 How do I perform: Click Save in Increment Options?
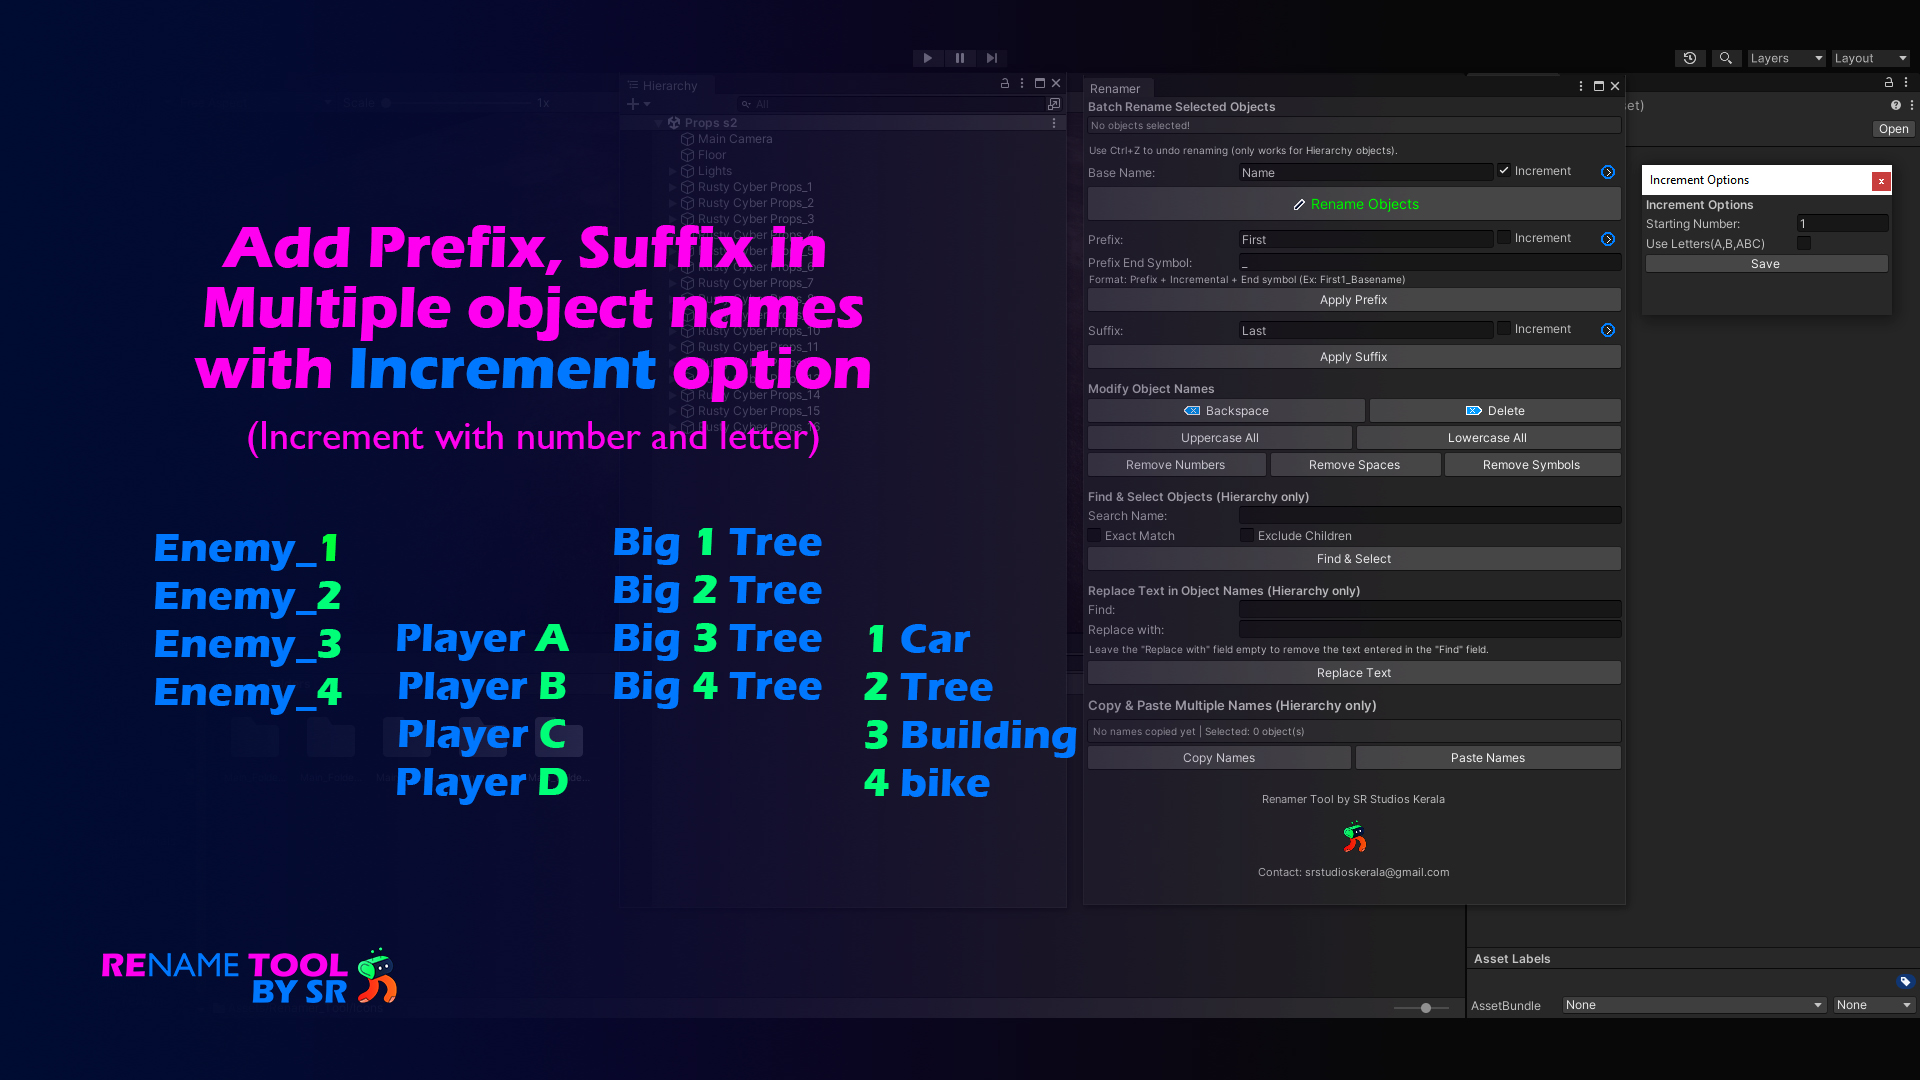coord(1766,264)
